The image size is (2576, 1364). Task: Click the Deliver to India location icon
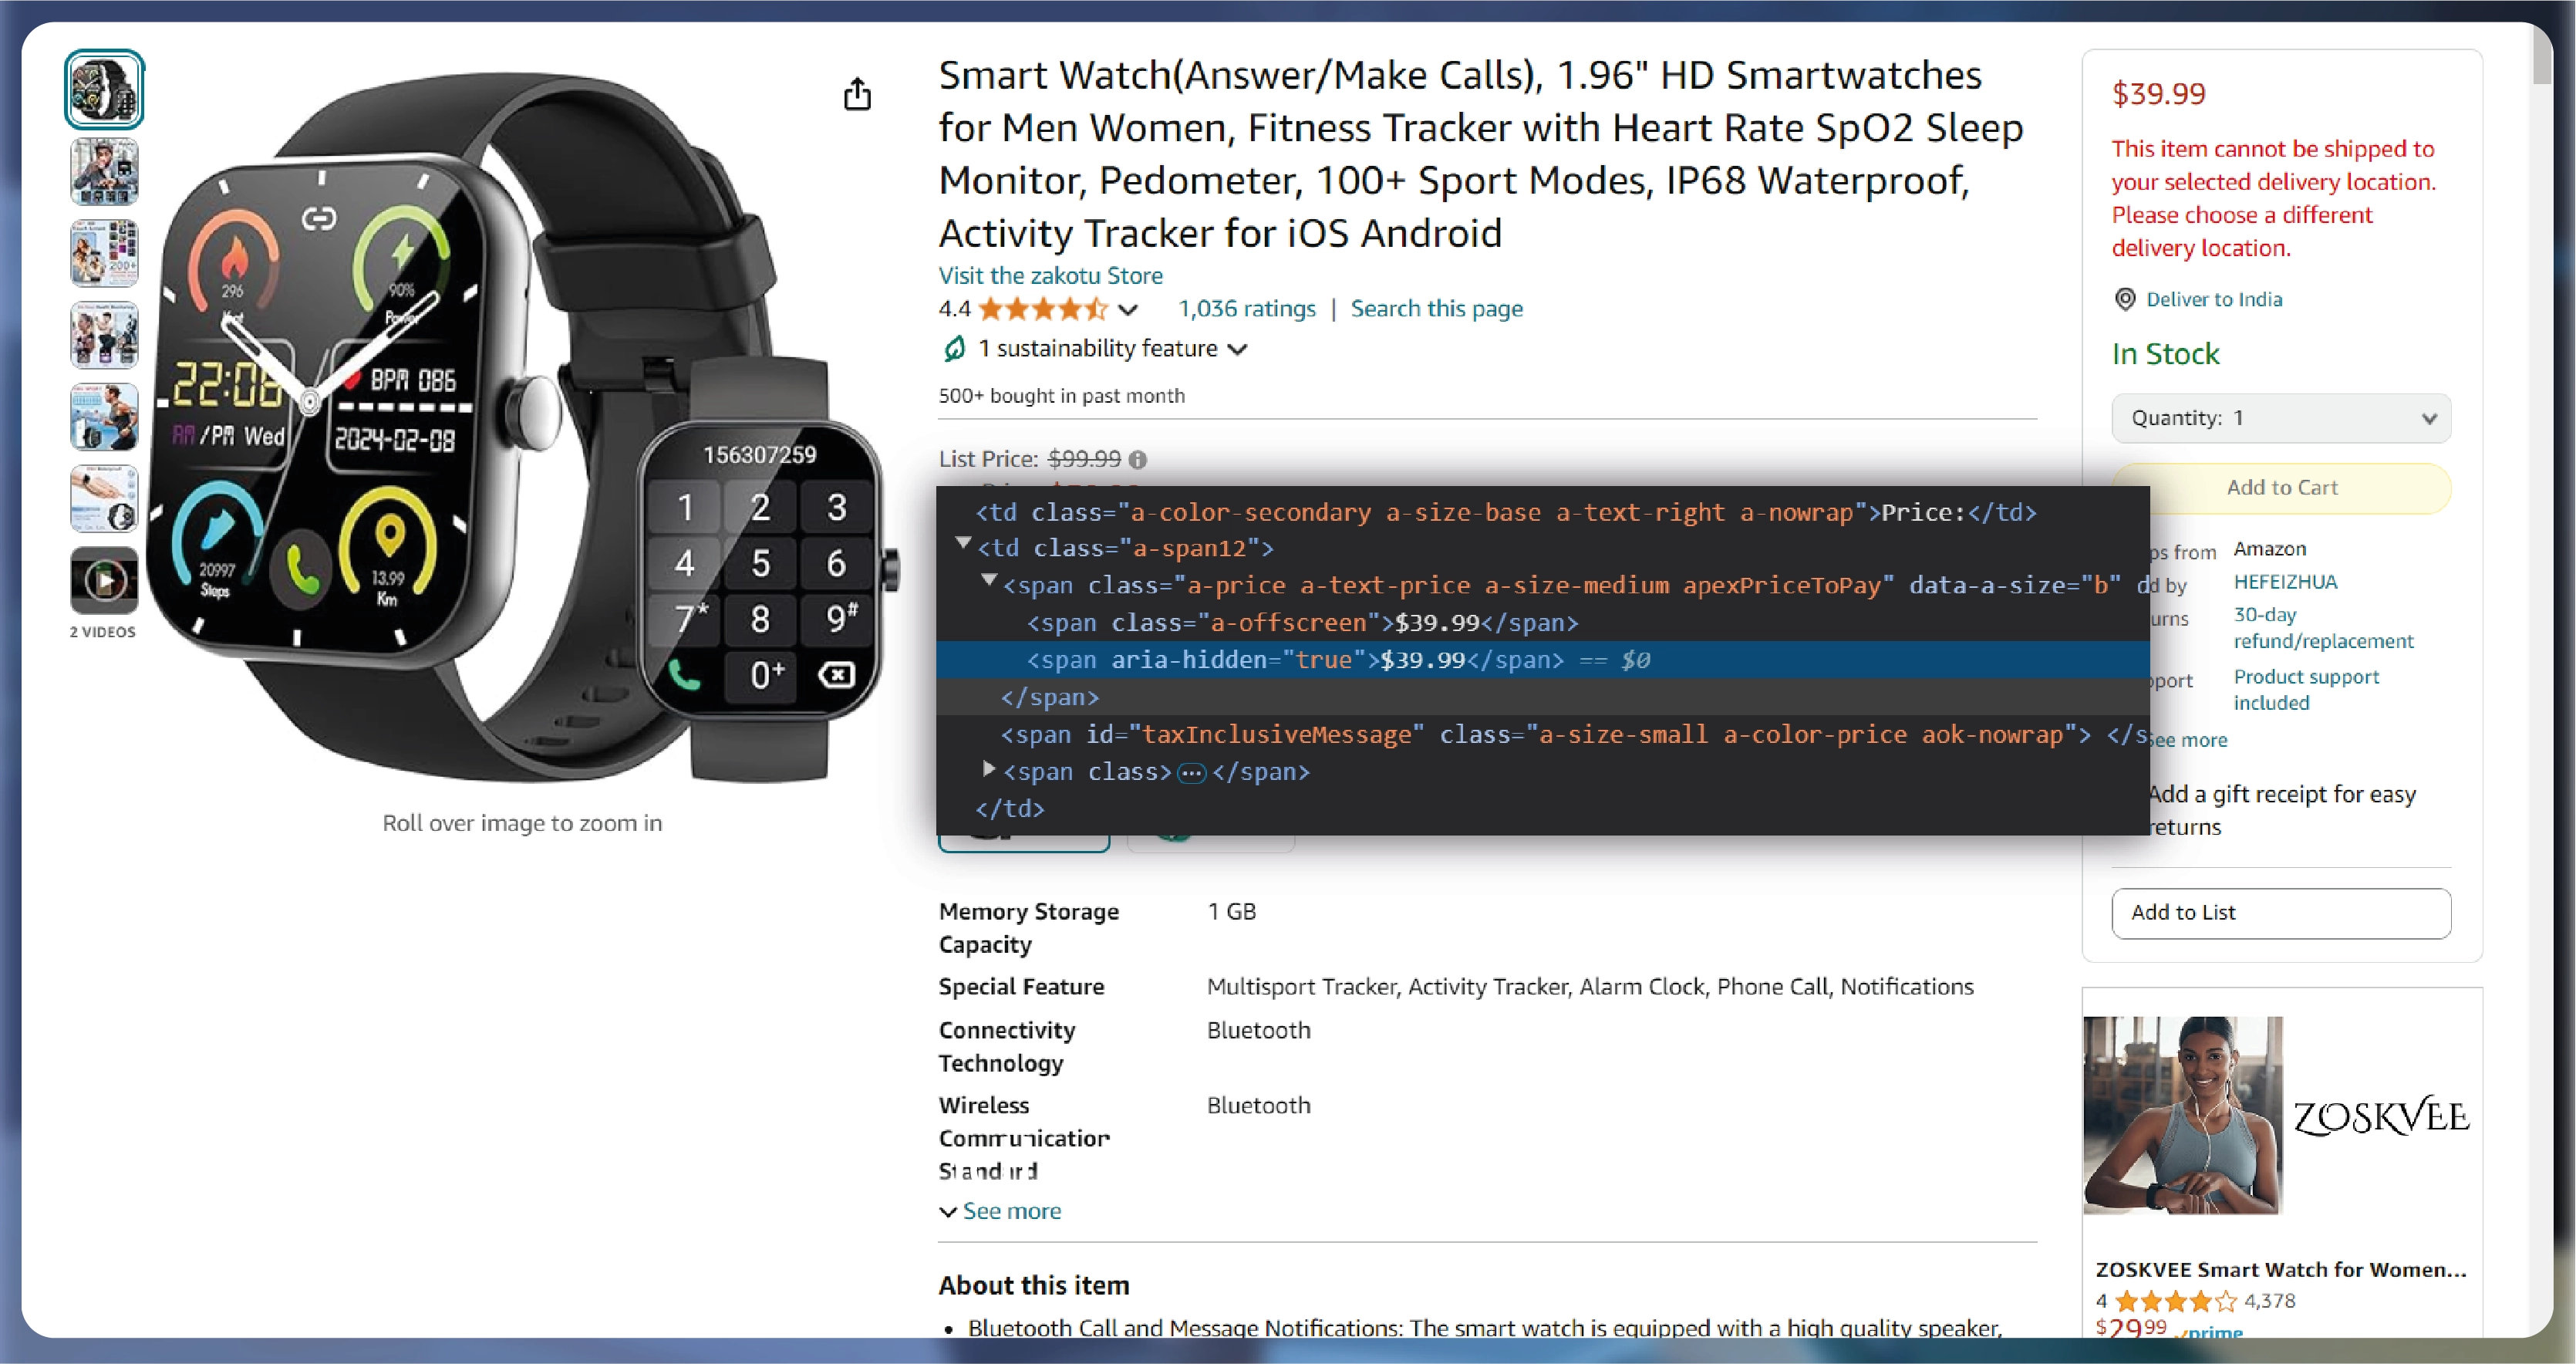click(x=2125, y=299)
